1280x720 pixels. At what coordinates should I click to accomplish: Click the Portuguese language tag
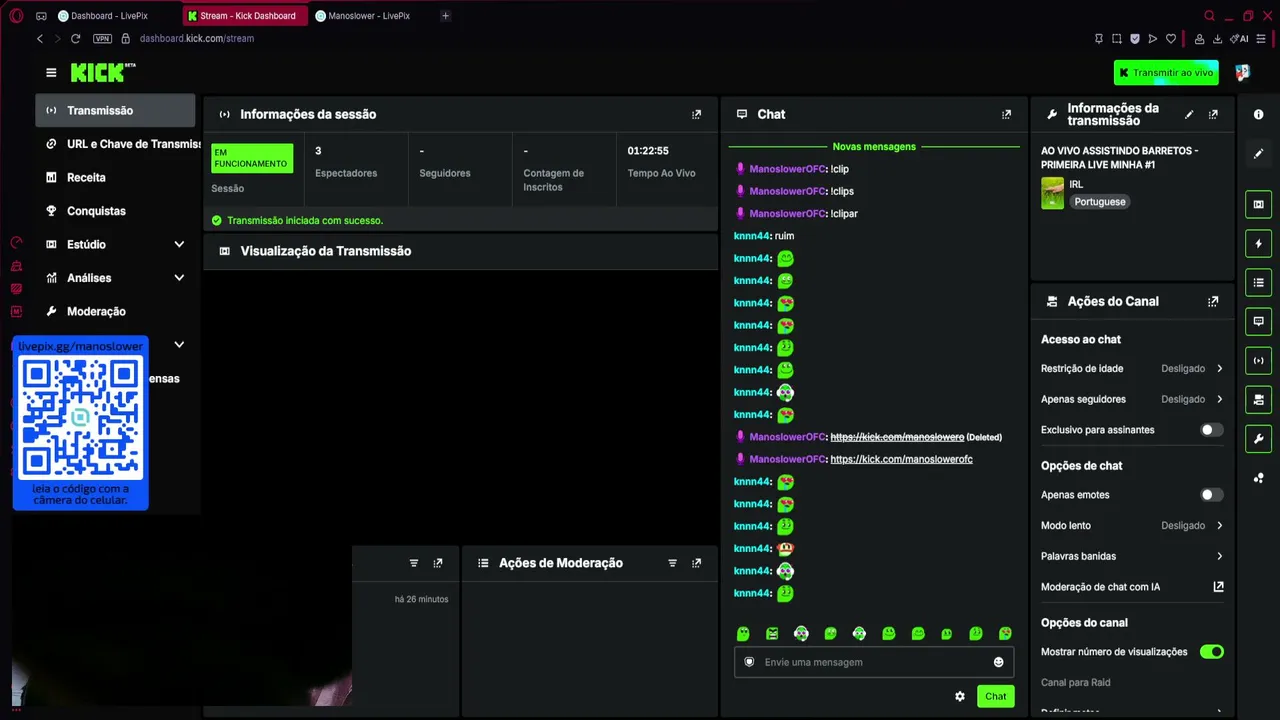1100,202
